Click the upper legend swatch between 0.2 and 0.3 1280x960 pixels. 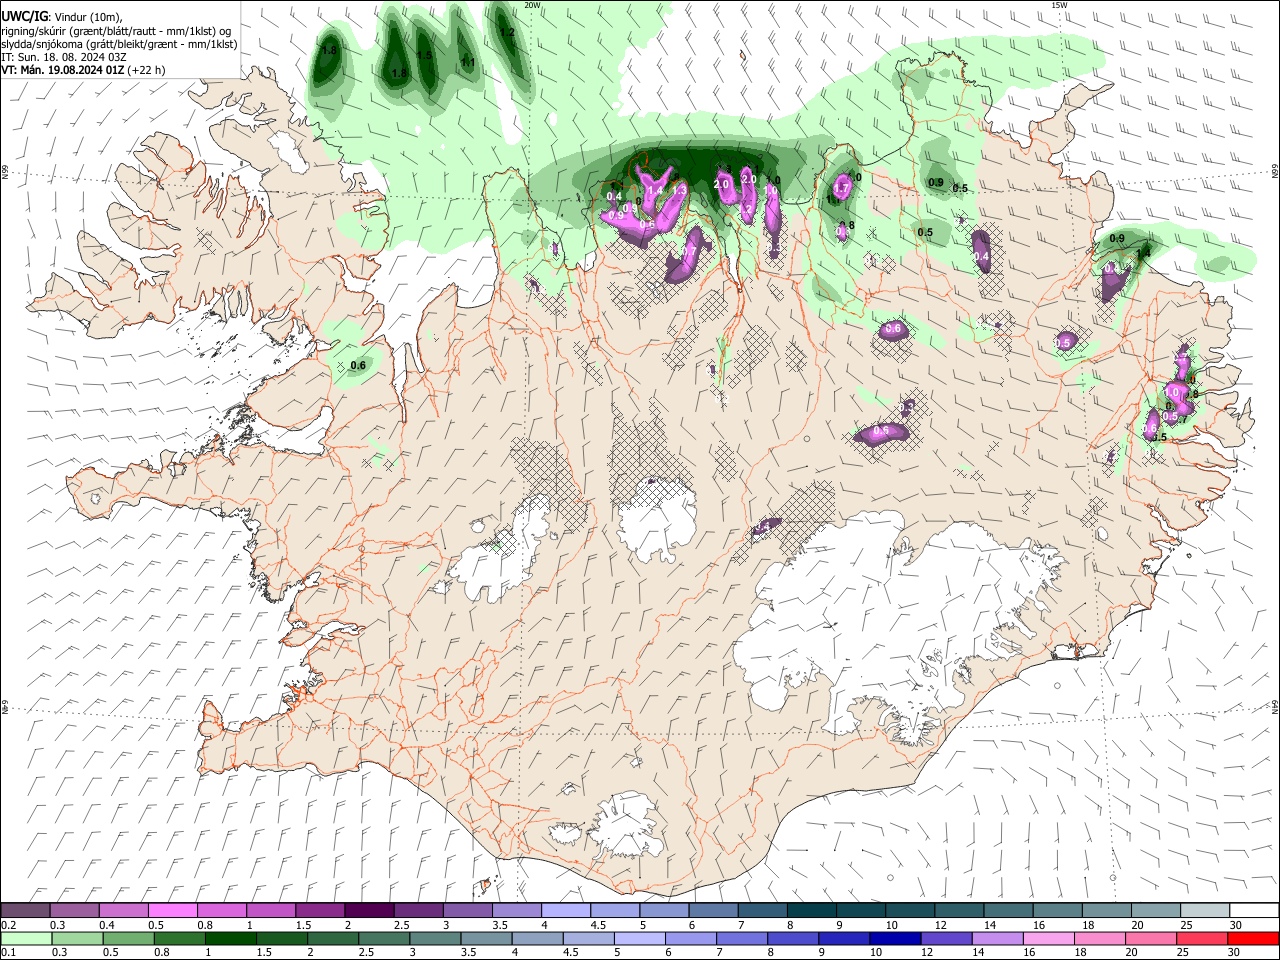point(25,910)
